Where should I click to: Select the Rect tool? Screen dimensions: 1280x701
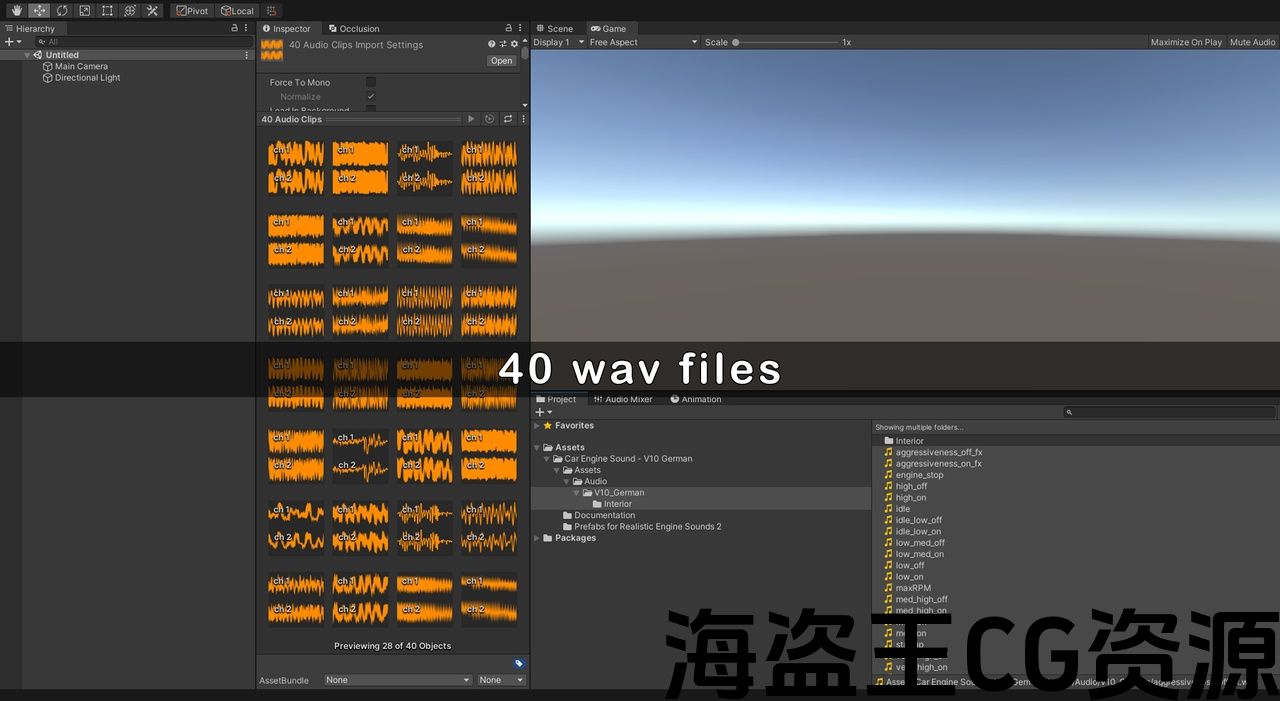(x=107, y=10)
